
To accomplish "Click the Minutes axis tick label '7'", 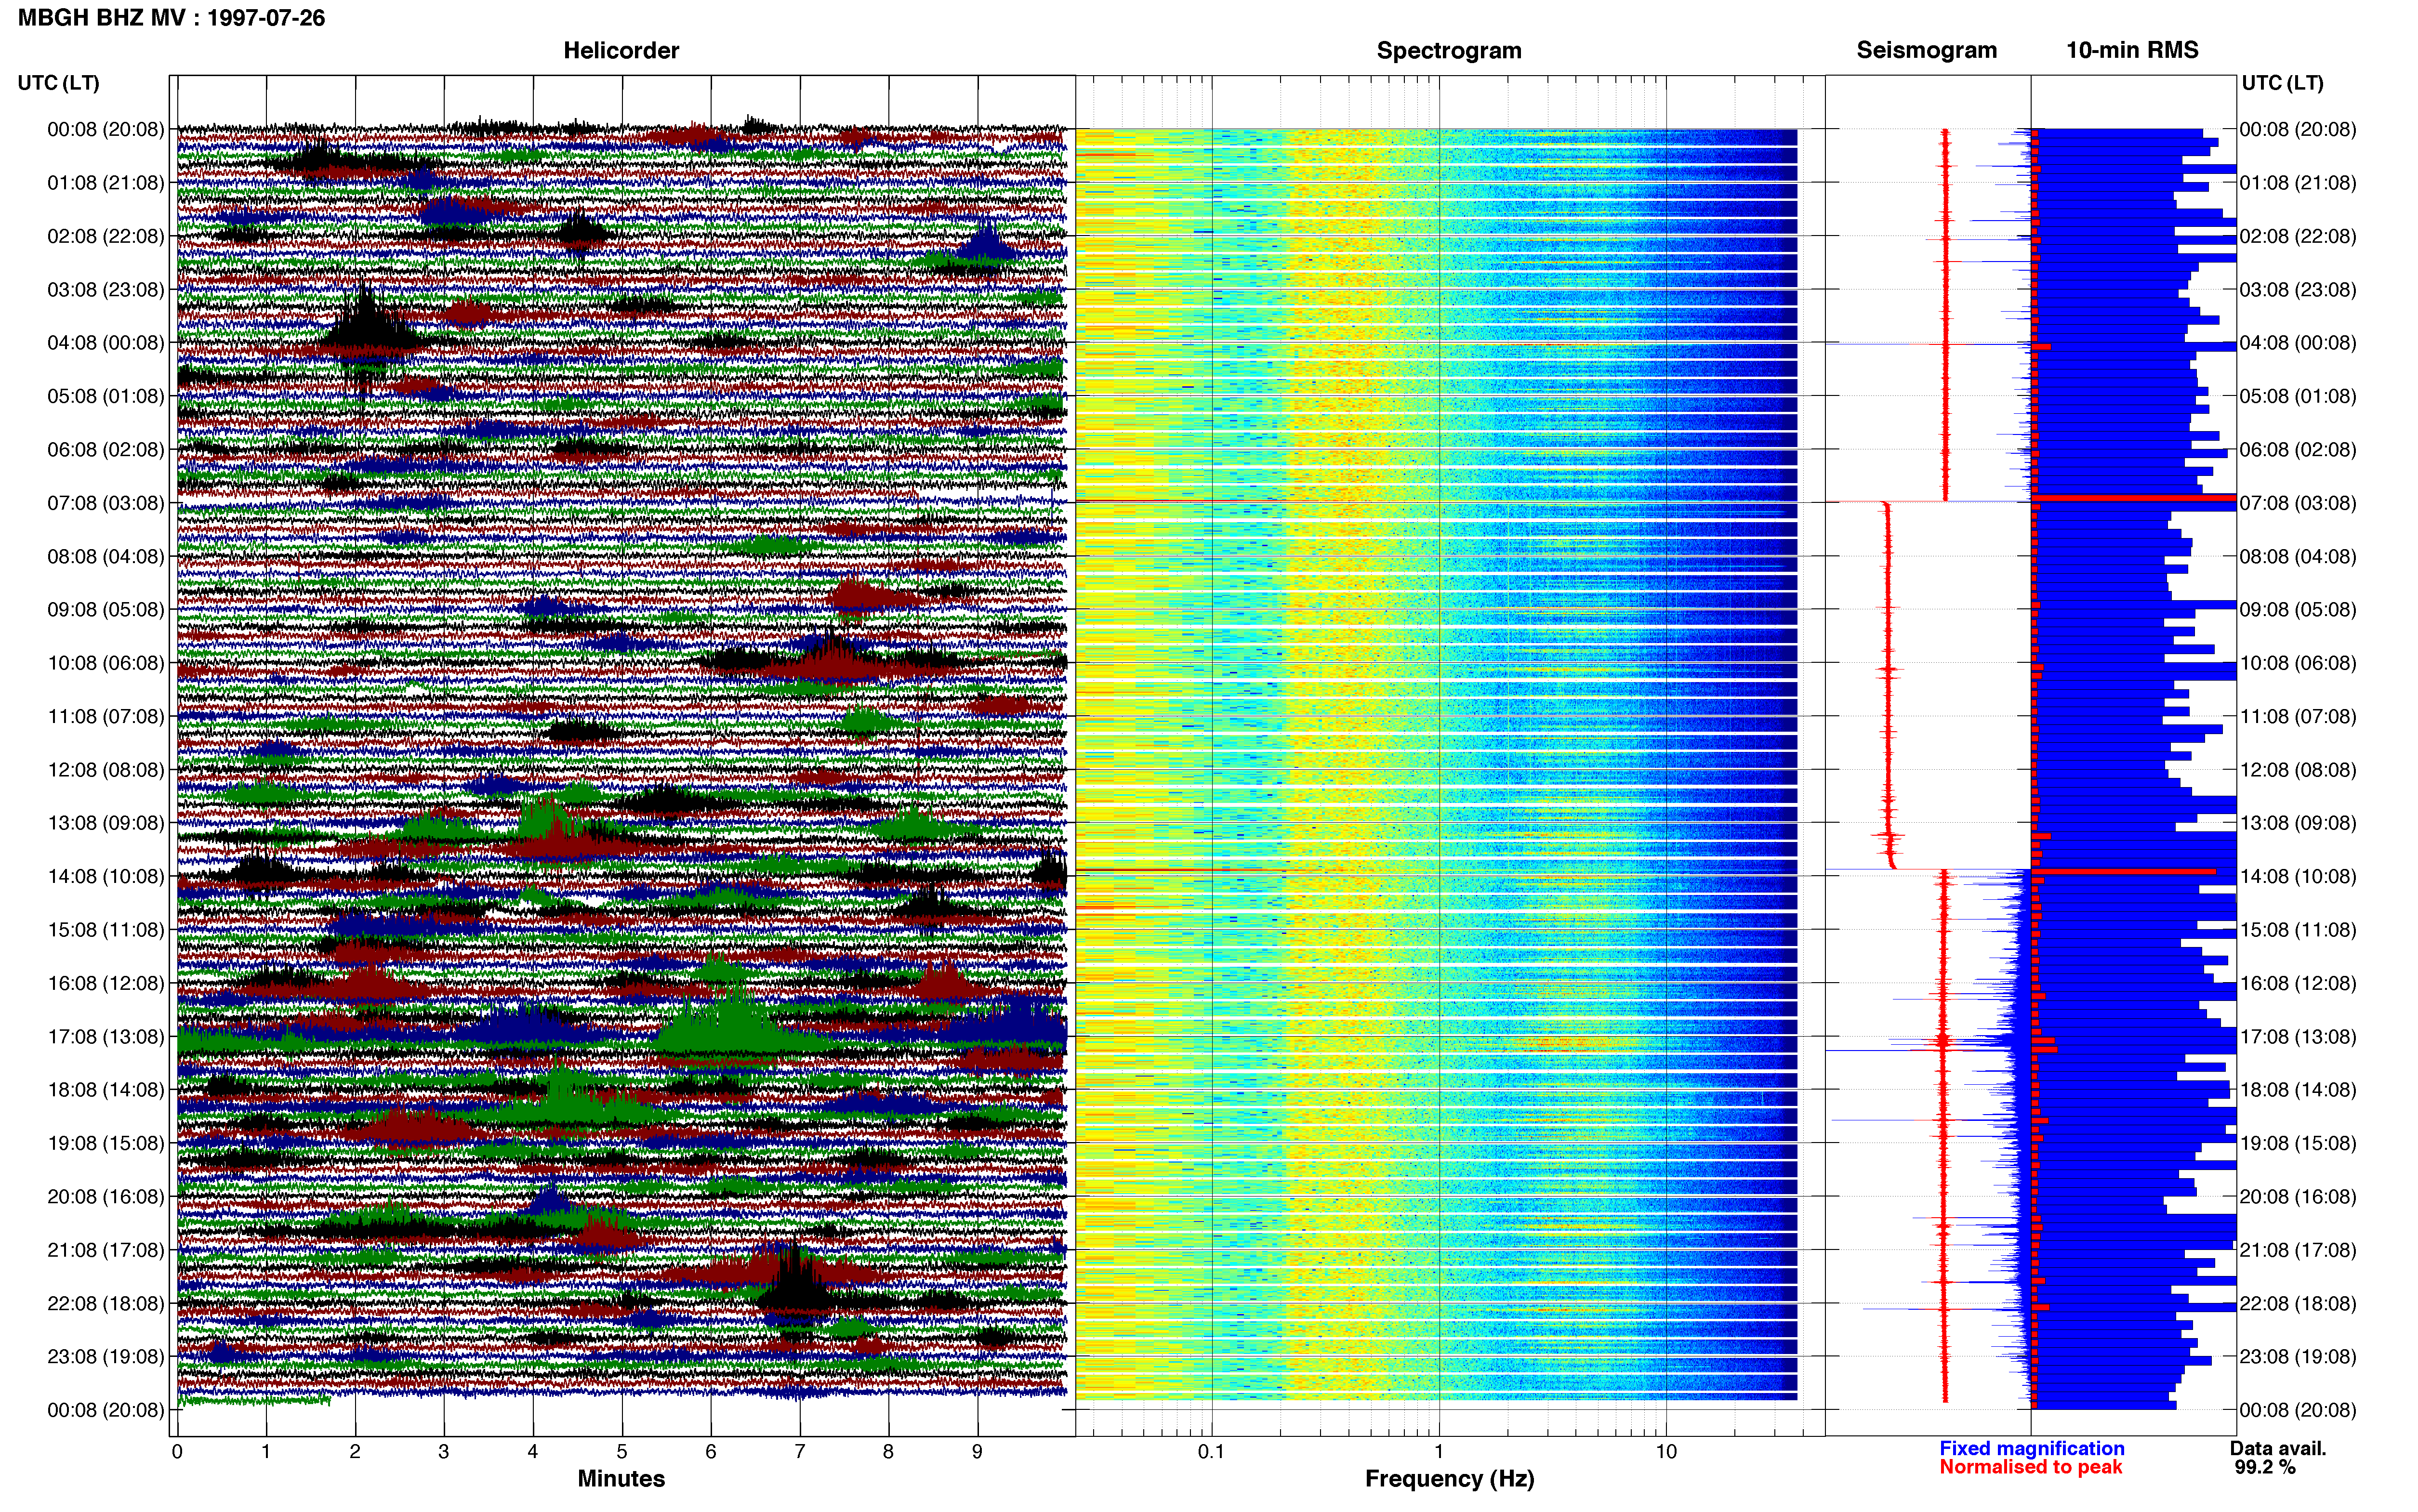I will [800, 1452].
